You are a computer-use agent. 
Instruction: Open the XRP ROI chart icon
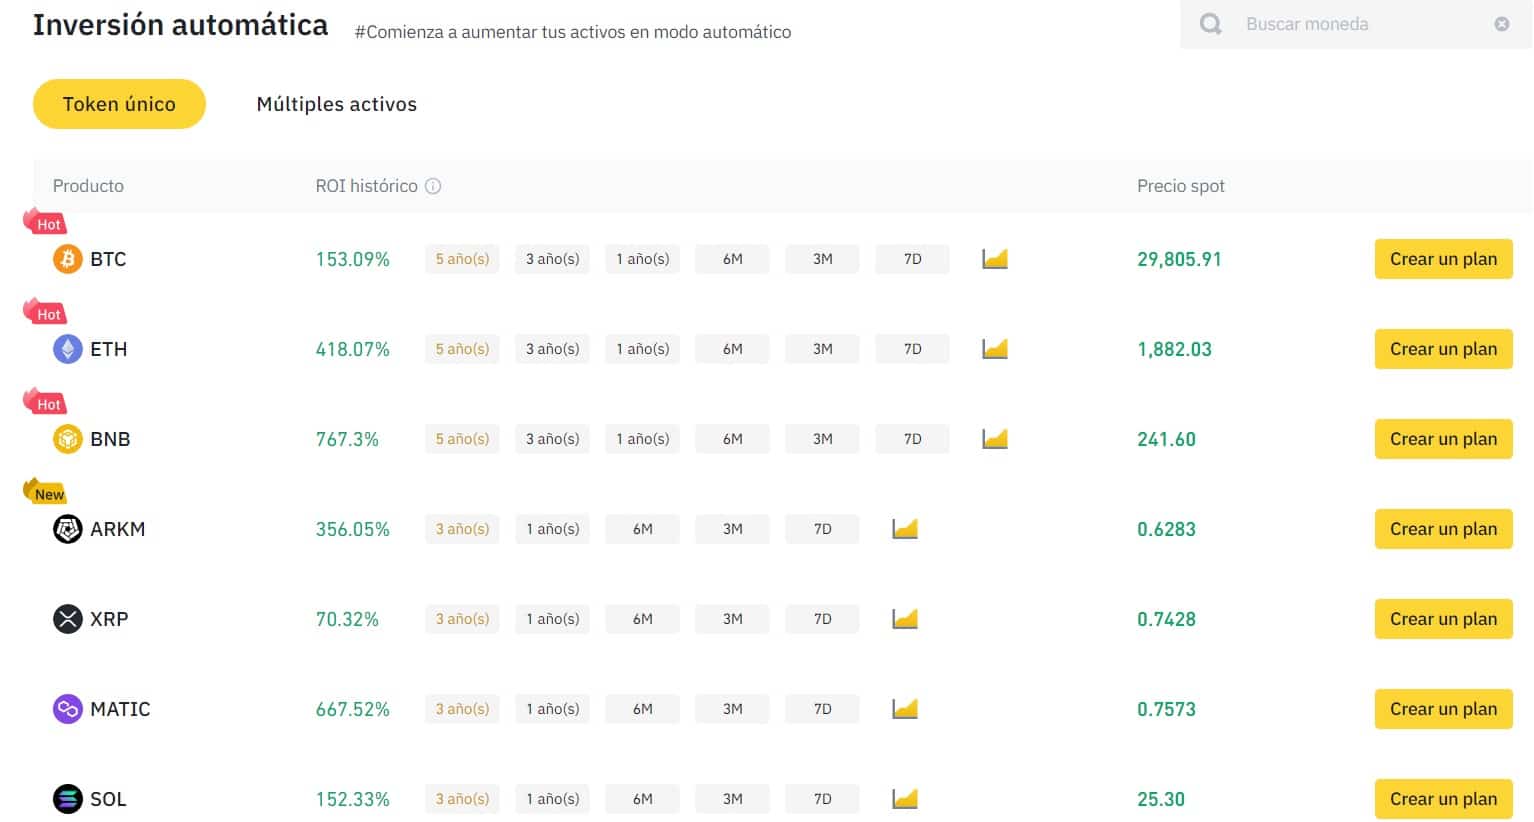click(x=905, y=619)
